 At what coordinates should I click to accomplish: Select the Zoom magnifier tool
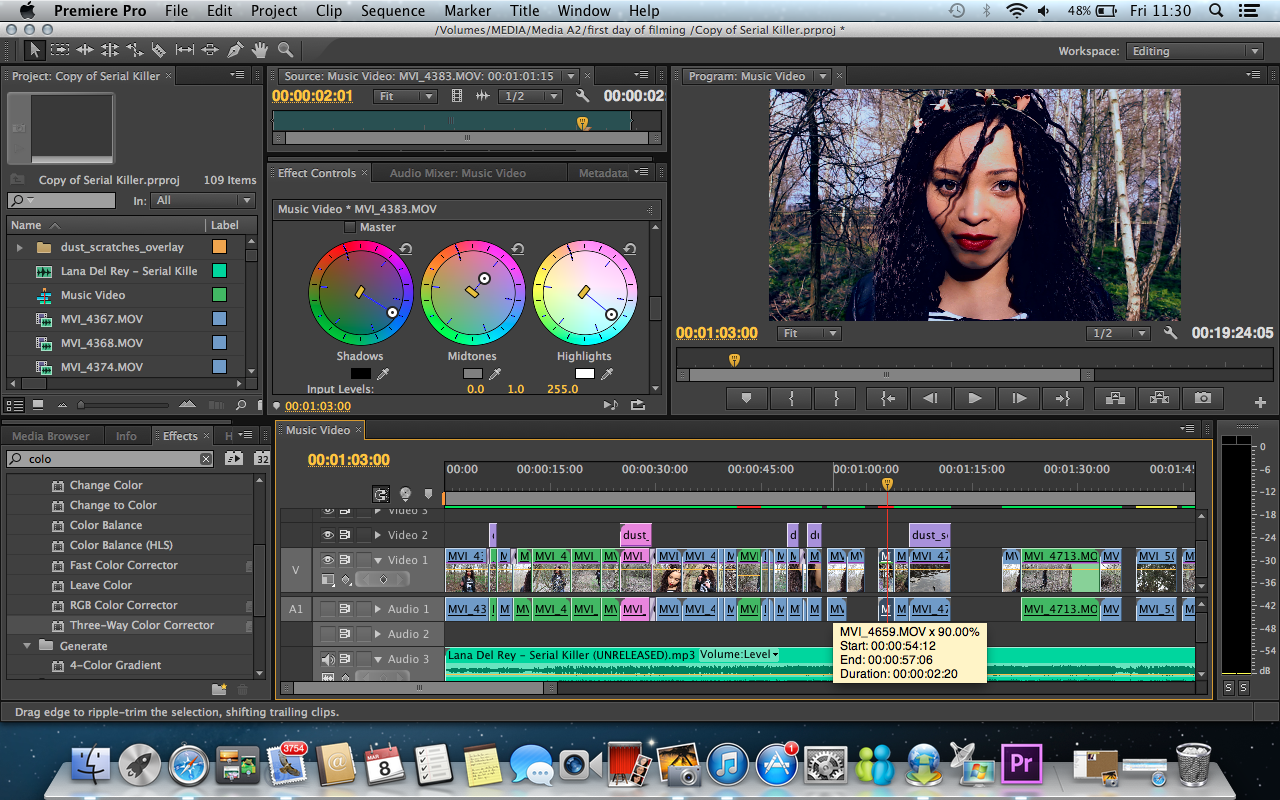click(x=285, y=50)
